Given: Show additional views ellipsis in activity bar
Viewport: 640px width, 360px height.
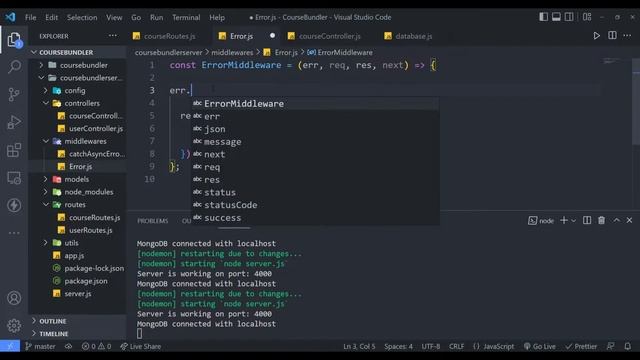Looking at the screenshot, I should (14, 233).
